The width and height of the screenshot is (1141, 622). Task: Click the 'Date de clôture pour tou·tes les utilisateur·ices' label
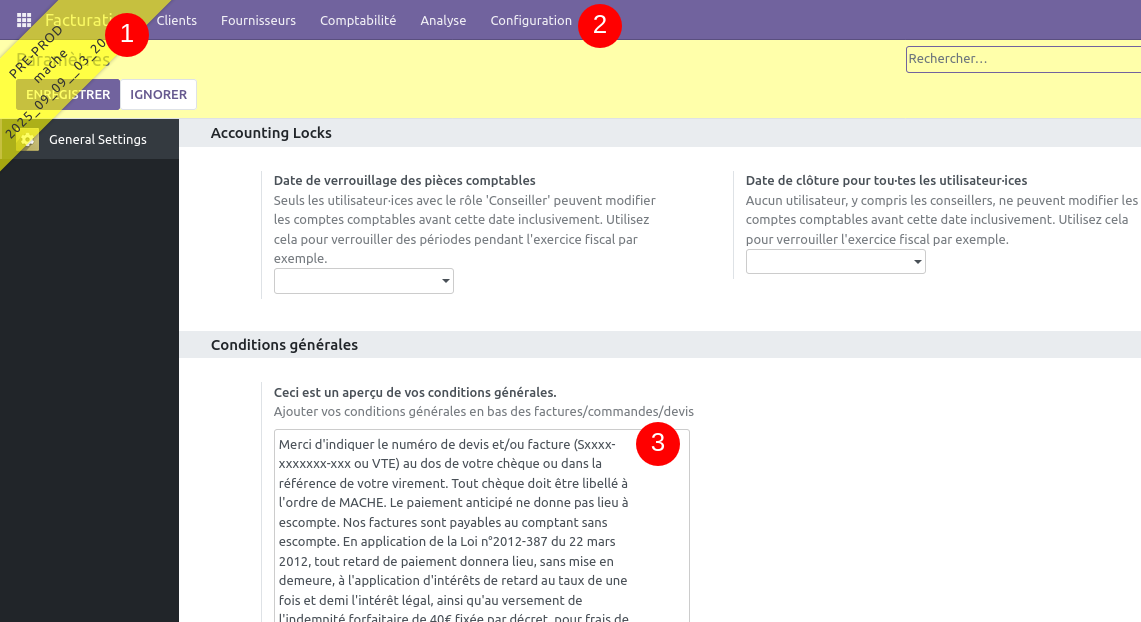coord(886,180)
